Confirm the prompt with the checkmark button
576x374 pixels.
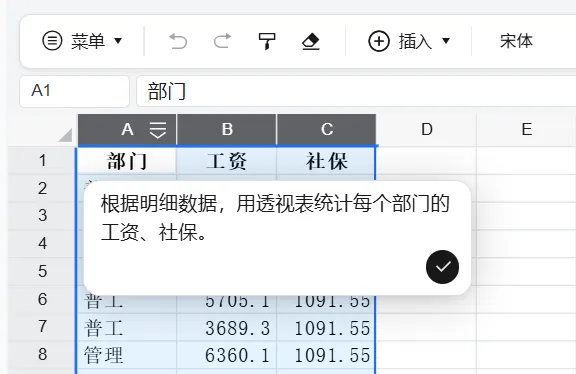442,267
